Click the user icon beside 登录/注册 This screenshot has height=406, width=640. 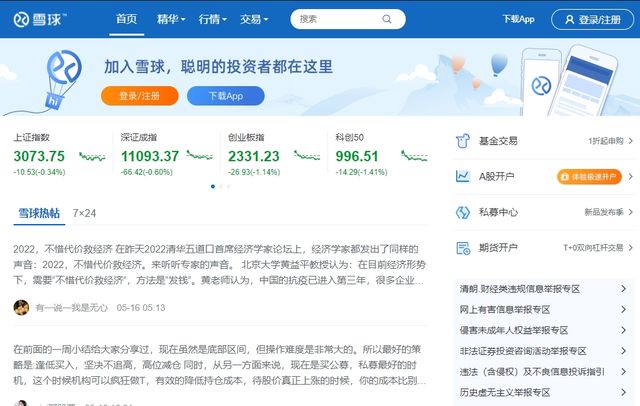569,20
